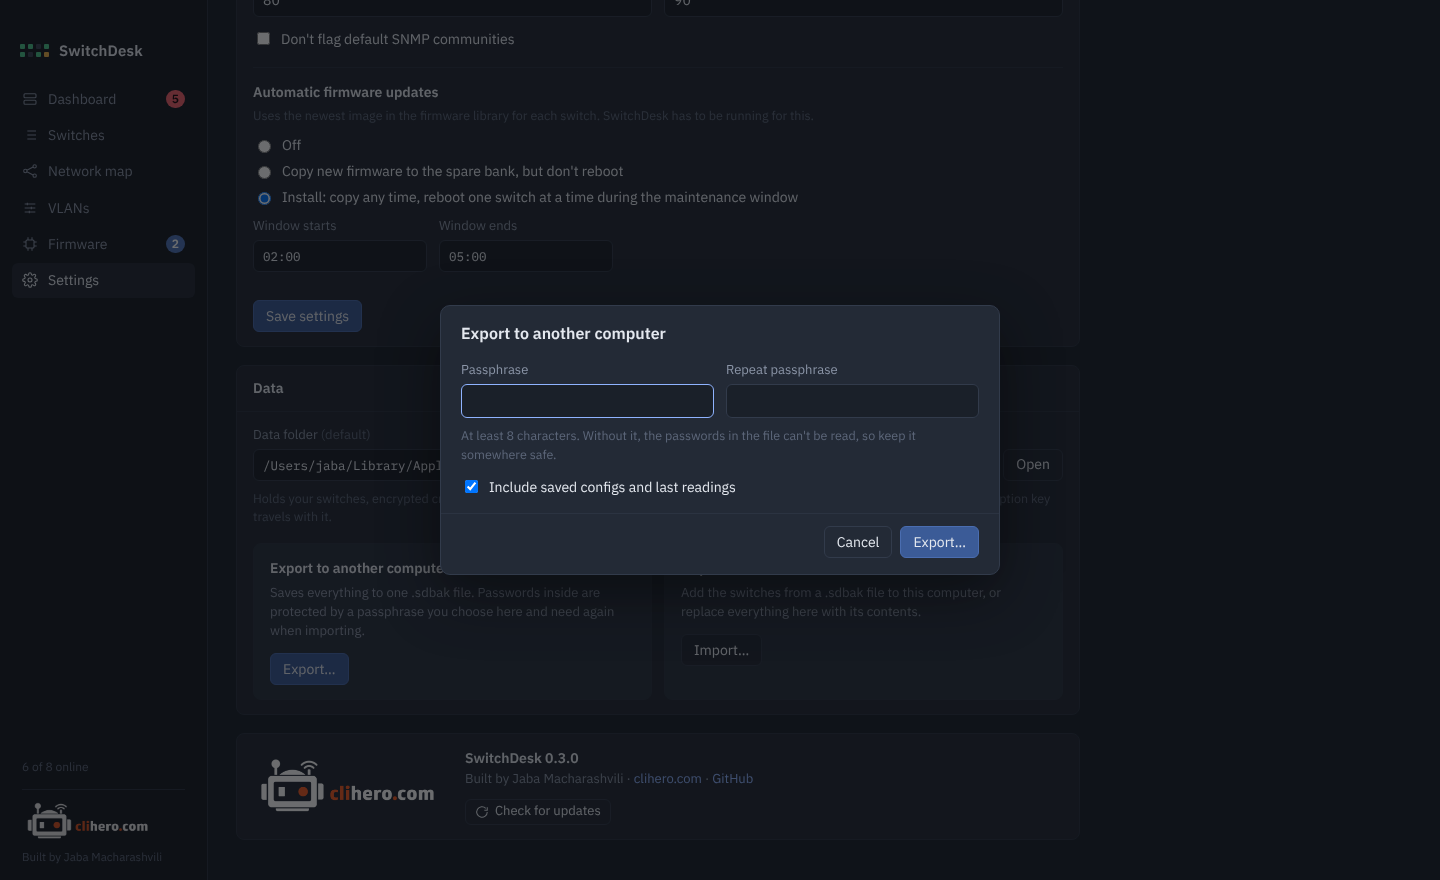Toggle Include saved configs and last readings
Screen dimensions: 1440x880
[471, 487]
